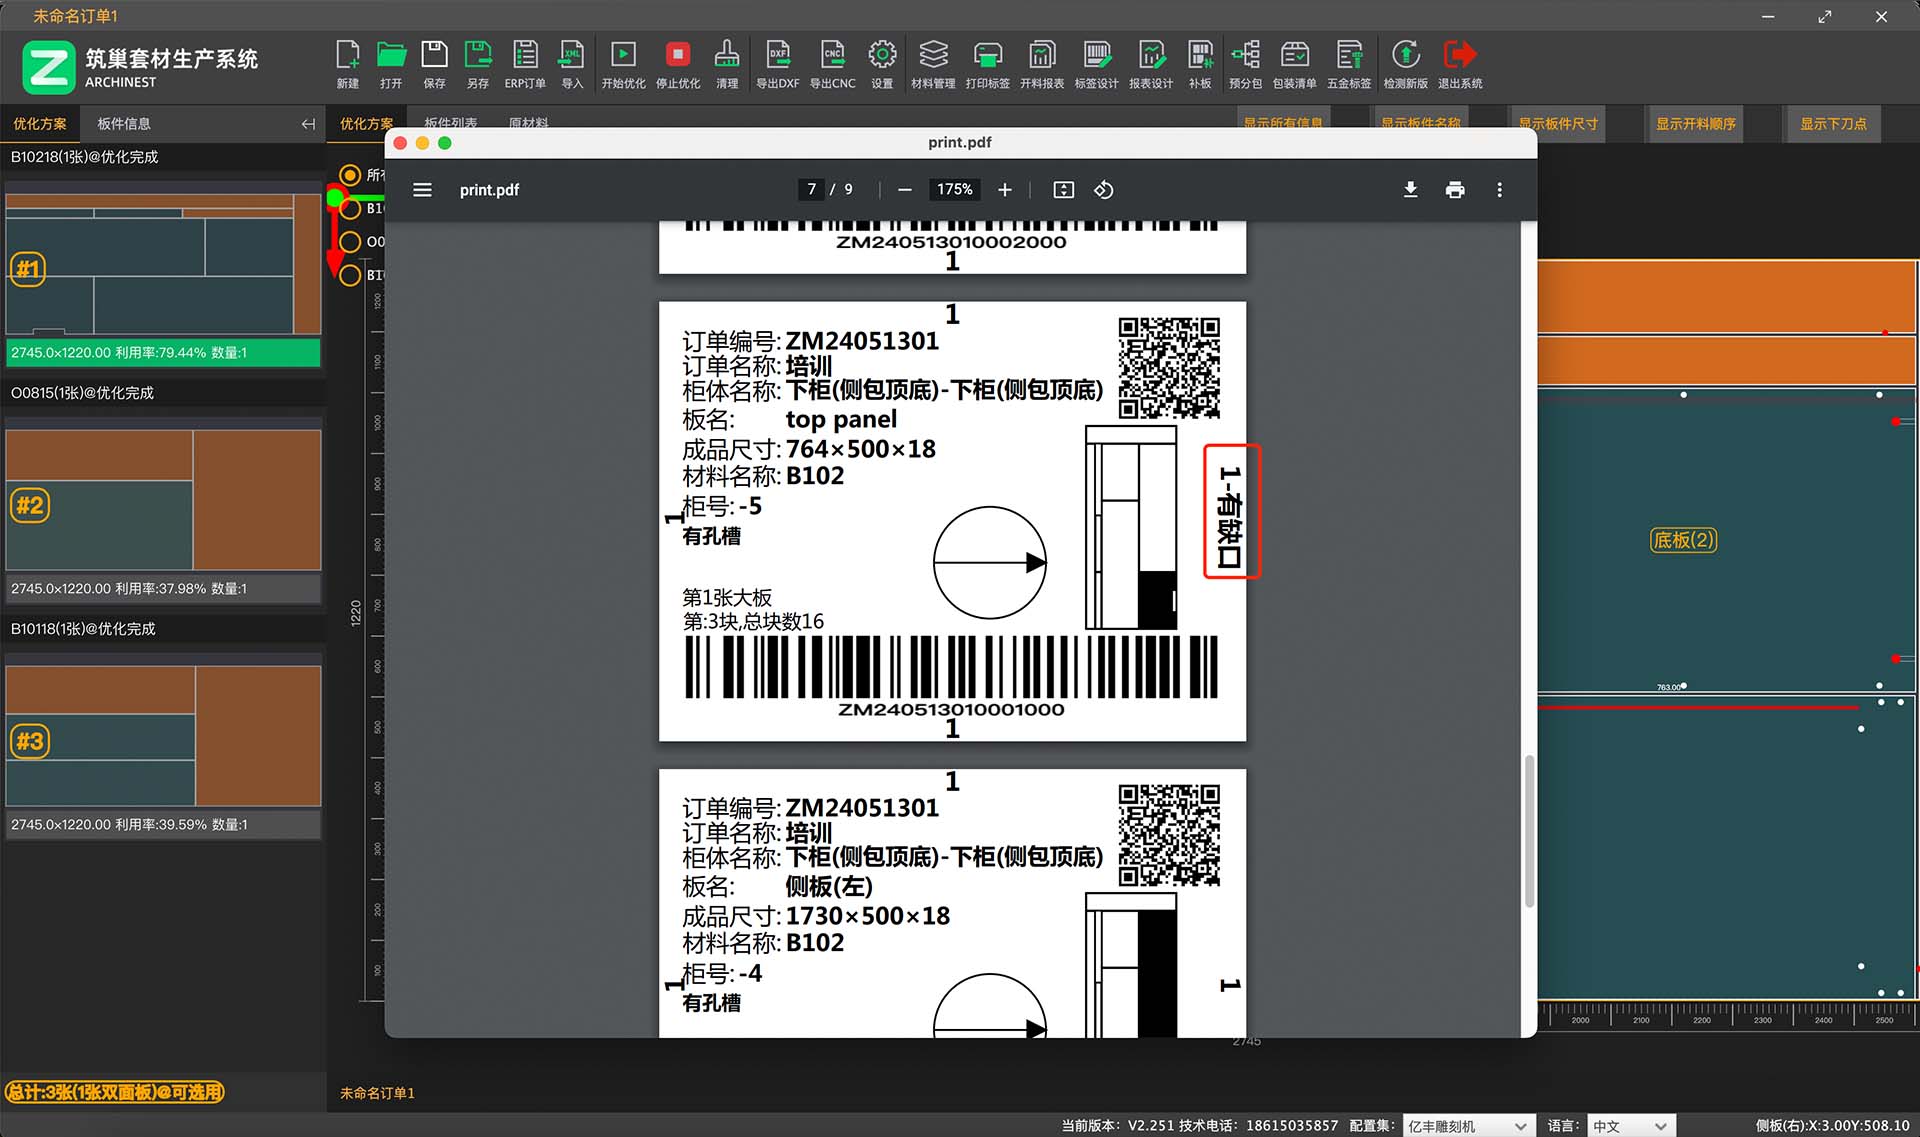The width and height of the screenshot is (1920, 1137).
Task: Zoom out the PDF with minus button
Action: [x=905, y=190]
